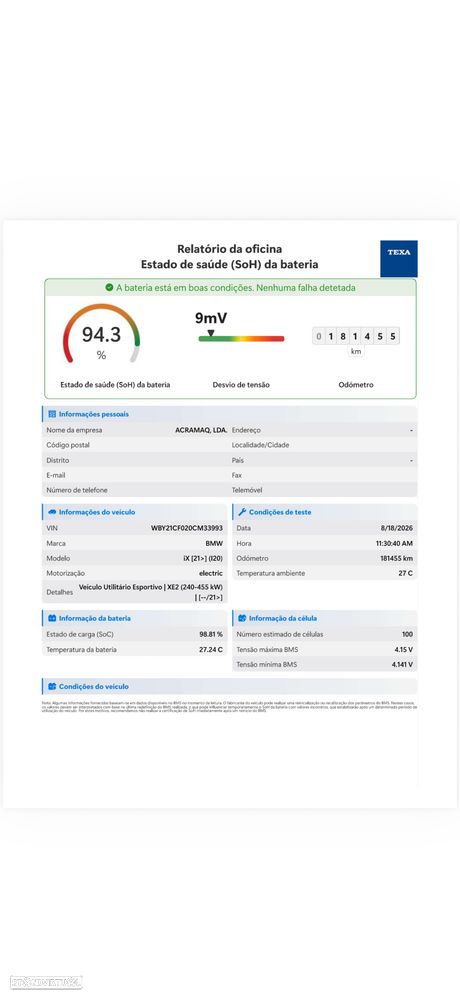This screenshot has width=460, height=999.
Task: Click the test time '11:30:40 AM'
Action: click(394, 543)
